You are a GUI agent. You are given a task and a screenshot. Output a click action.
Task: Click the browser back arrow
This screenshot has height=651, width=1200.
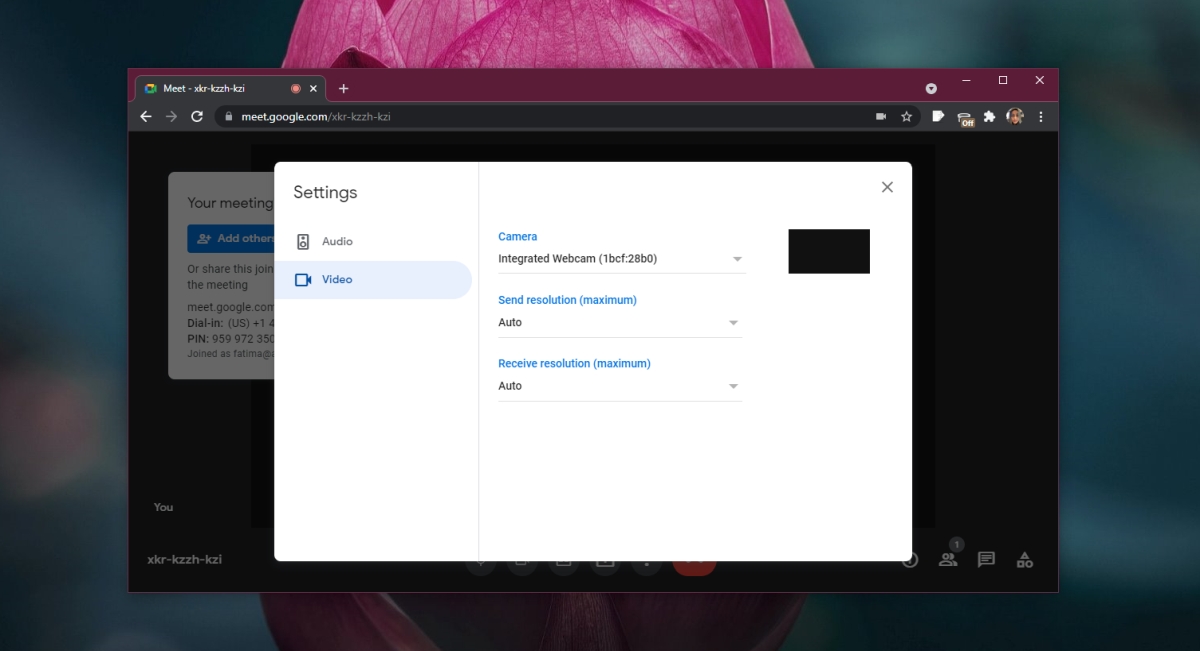coord(145,116)
